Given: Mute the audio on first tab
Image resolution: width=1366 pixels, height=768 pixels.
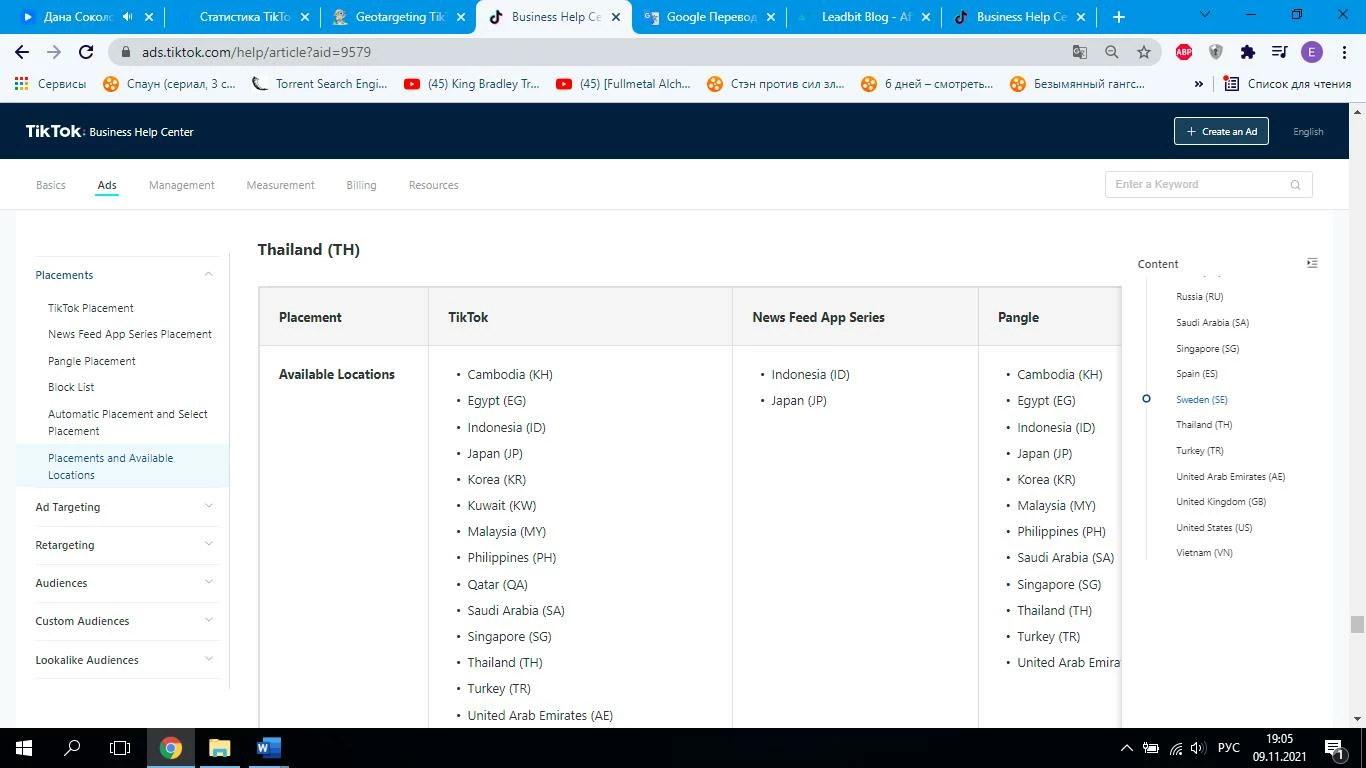Looking at the screenshot, I should (127, 16).
